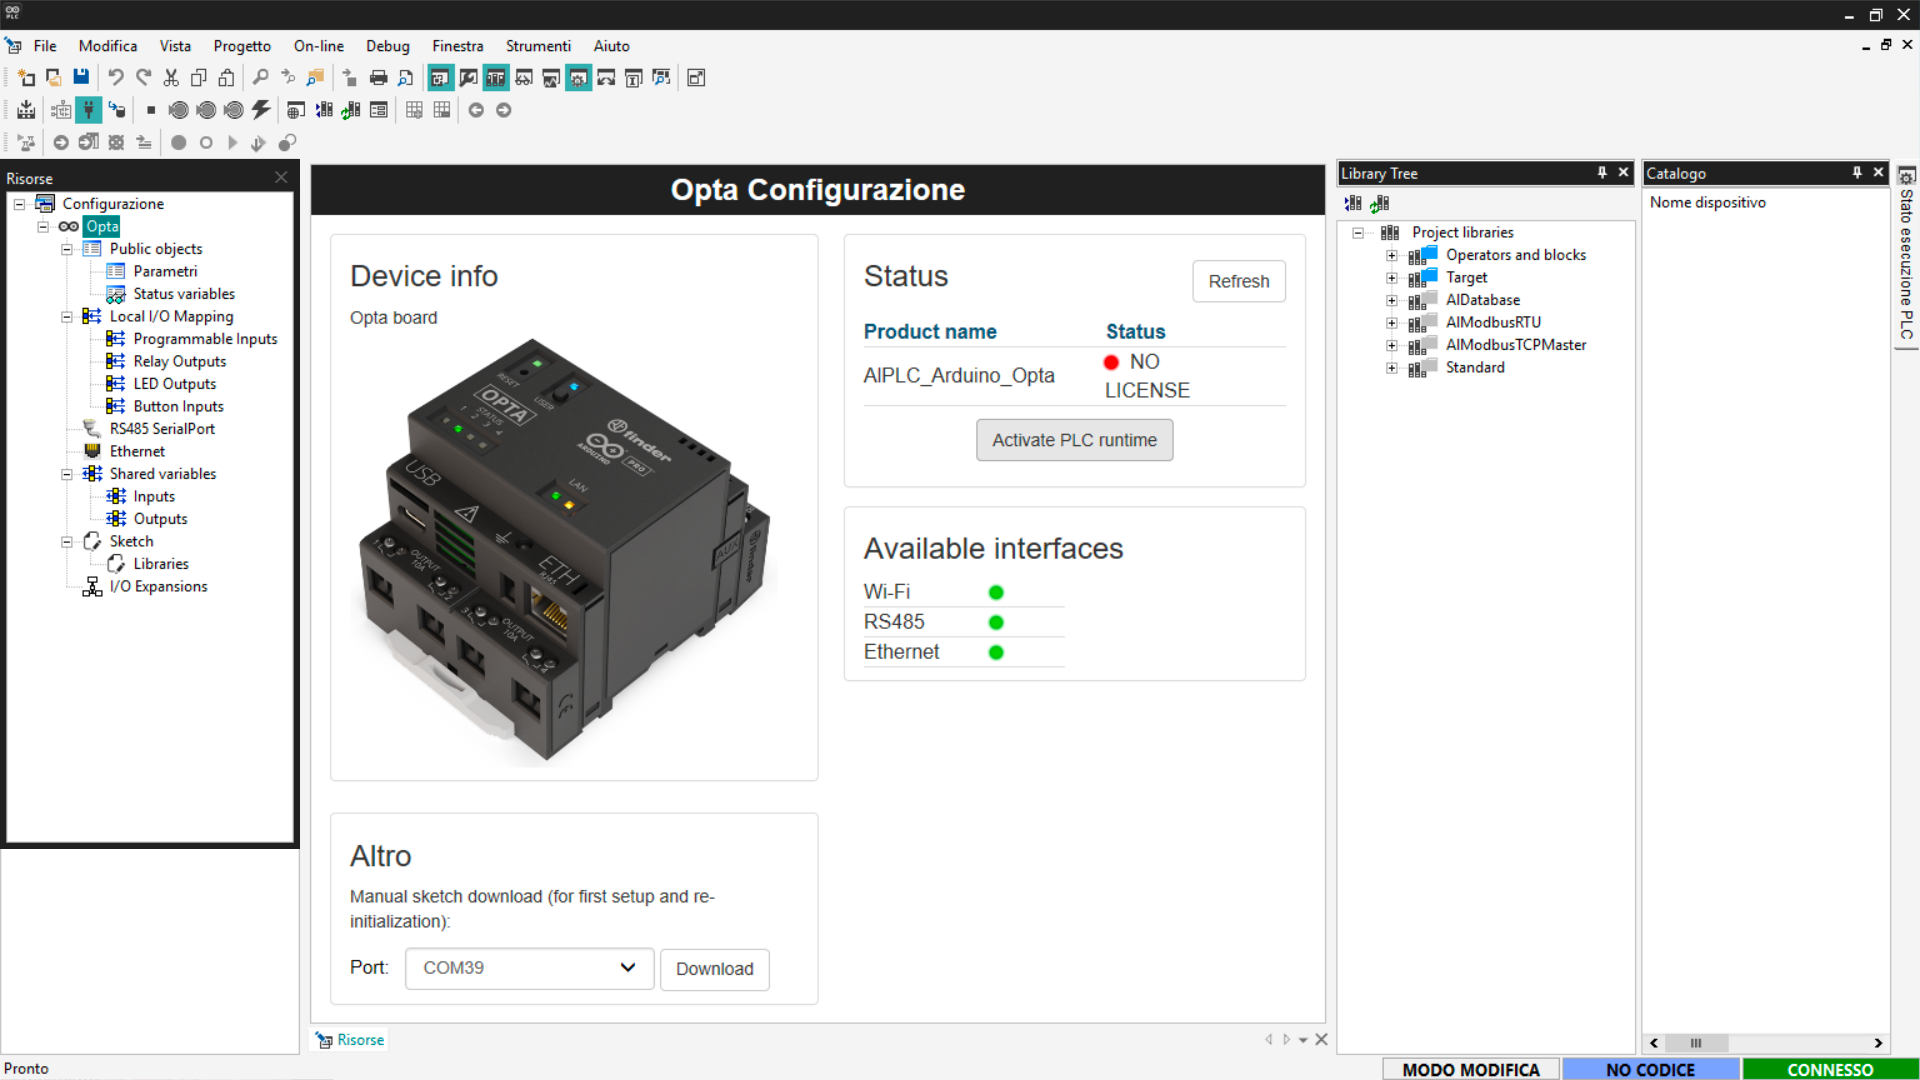The image size is (1920, 1080).
Task: Click the full screen toolbar icon
Action: 696,78
